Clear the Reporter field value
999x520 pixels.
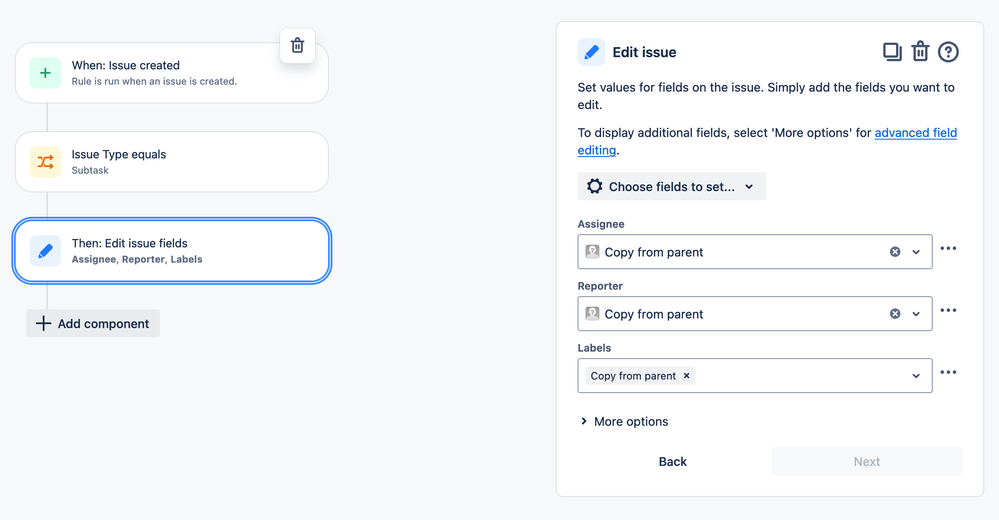(895, 314)
